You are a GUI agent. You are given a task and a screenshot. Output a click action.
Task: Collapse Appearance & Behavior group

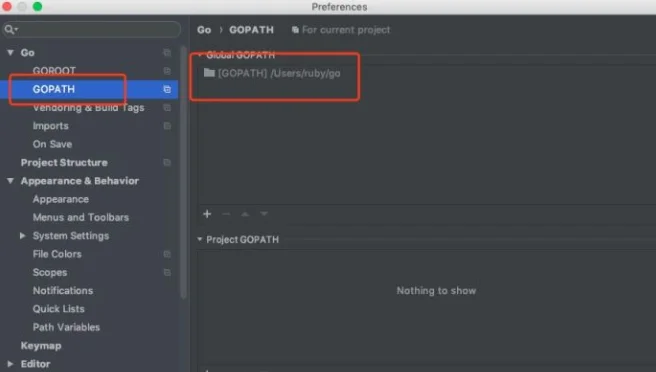click(x=10, y=181)
